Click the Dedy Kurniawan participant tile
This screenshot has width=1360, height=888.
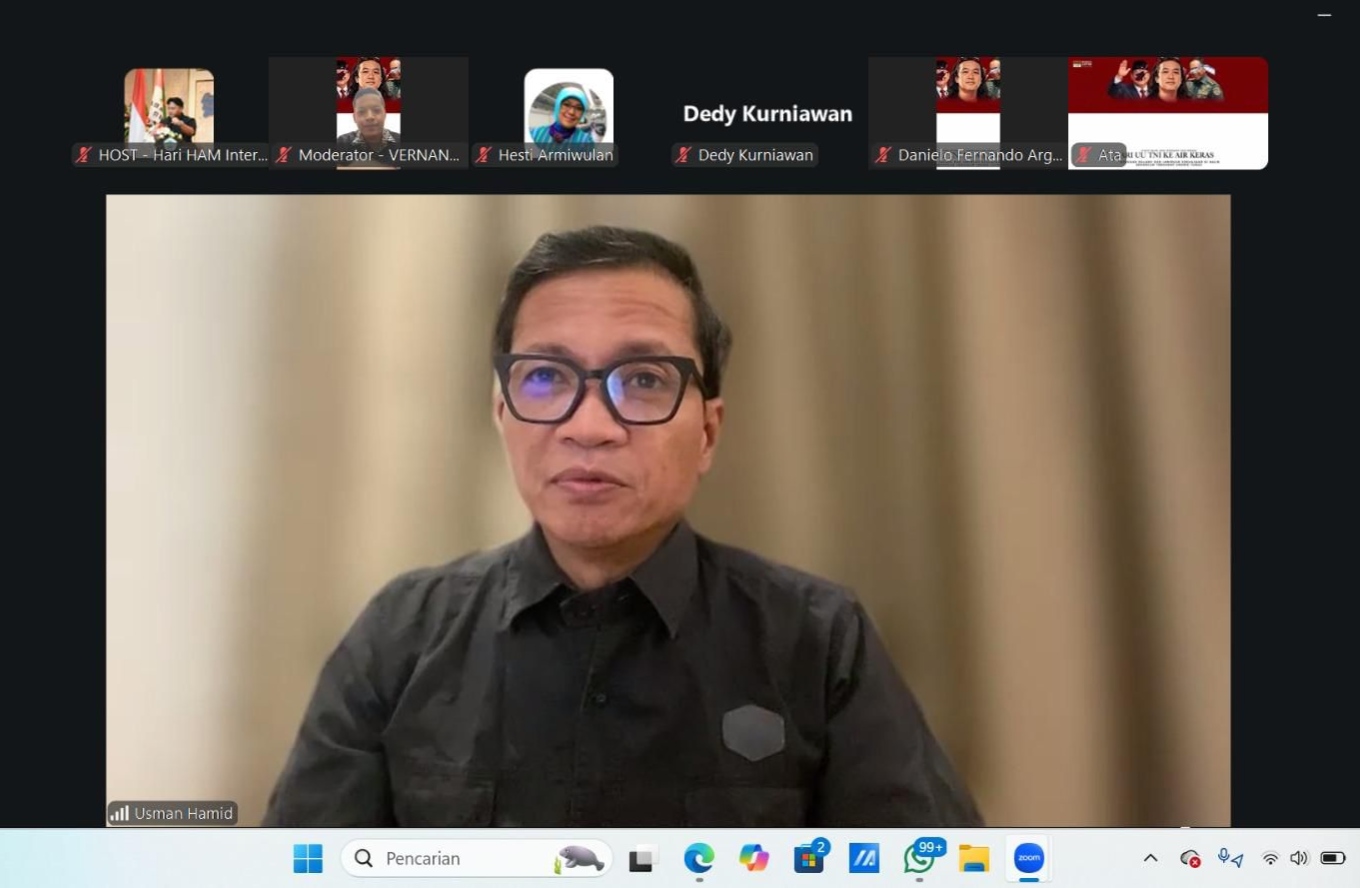tap(768, 113)
